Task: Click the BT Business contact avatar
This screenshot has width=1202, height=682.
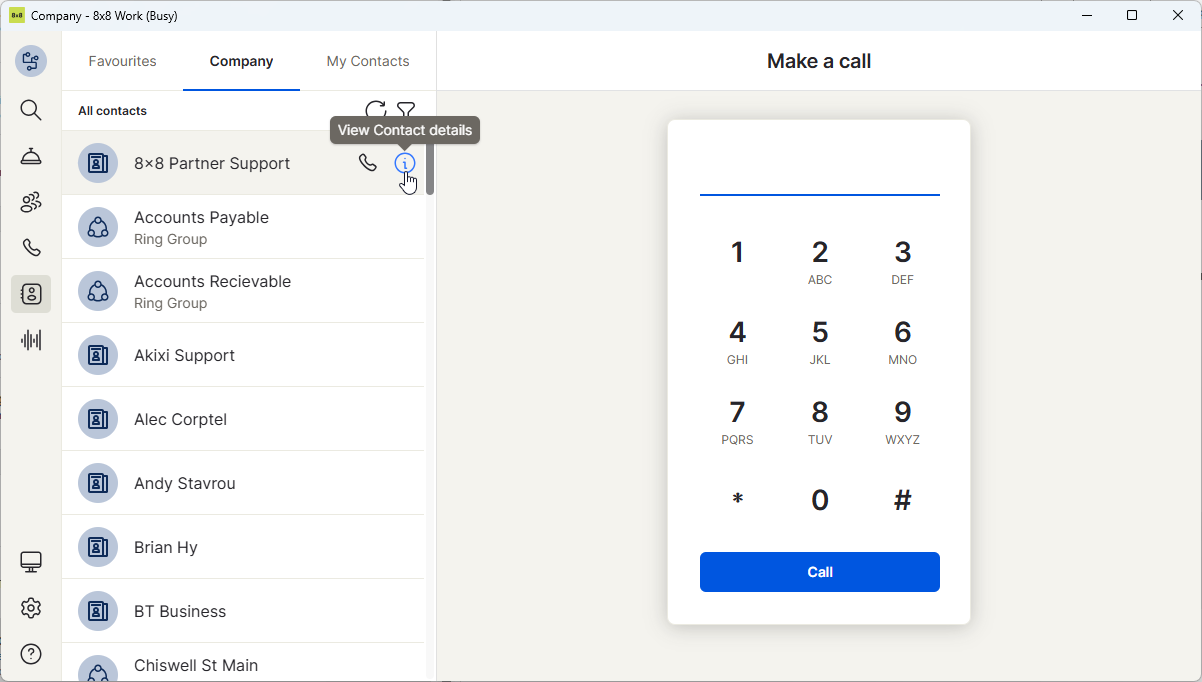Action: click(98, 611)
